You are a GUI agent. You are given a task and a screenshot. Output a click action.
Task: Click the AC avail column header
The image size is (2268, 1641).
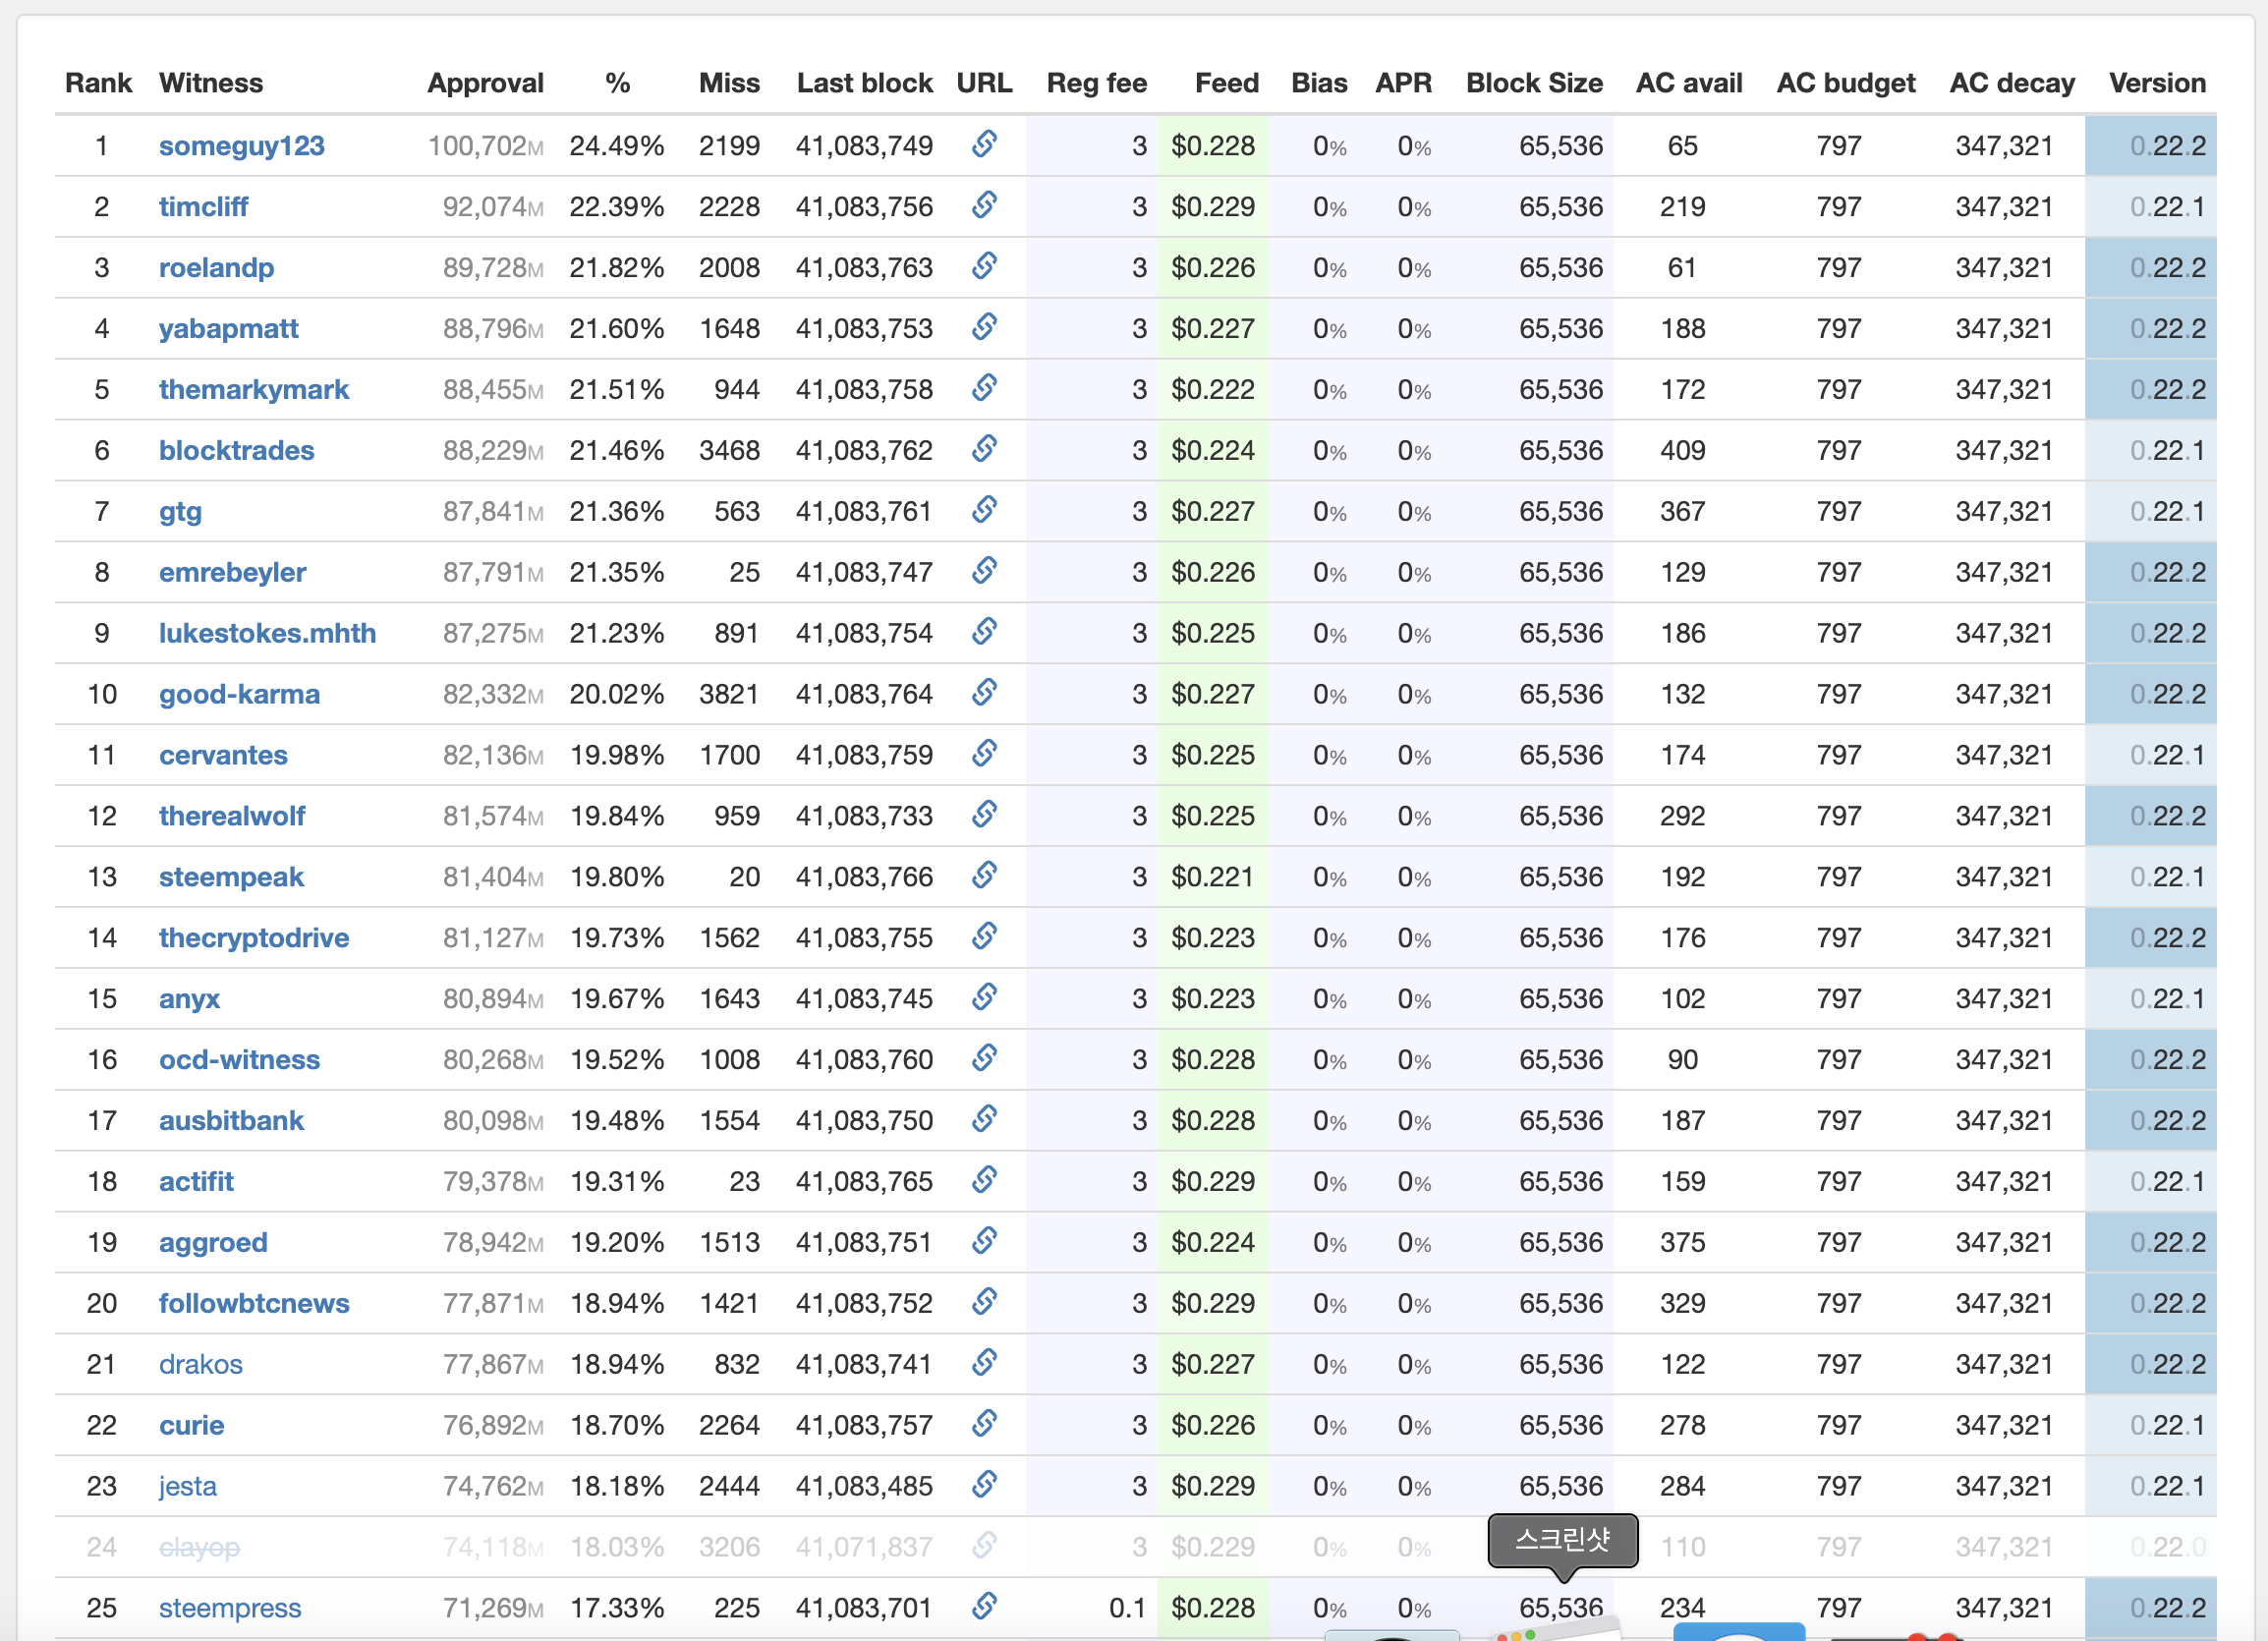click(x=1689, y=83)
